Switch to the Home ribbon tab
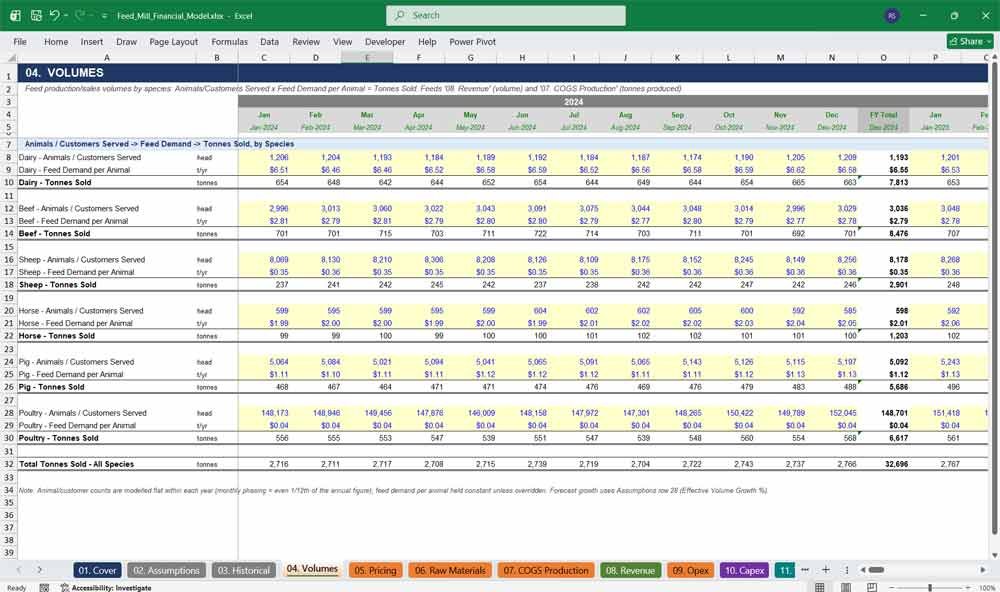The height and width of the screenshot is (592, 1000). [56, 41]
